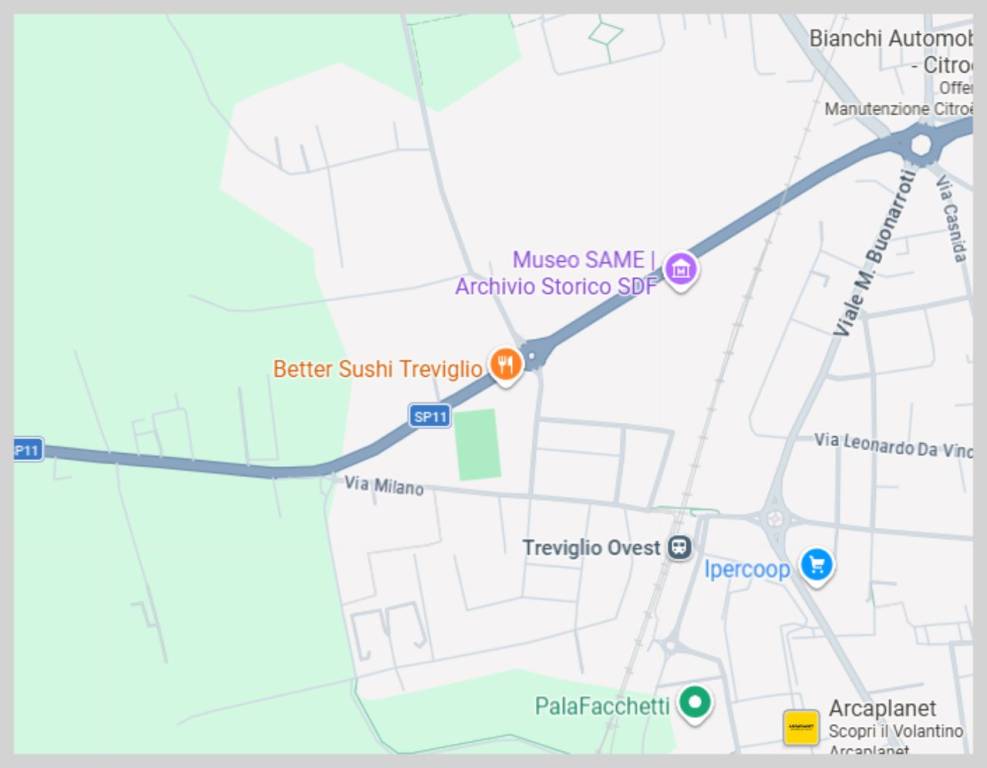
Task: Select the Treviglio Ovest station label
Action: [x=591, y=548]
